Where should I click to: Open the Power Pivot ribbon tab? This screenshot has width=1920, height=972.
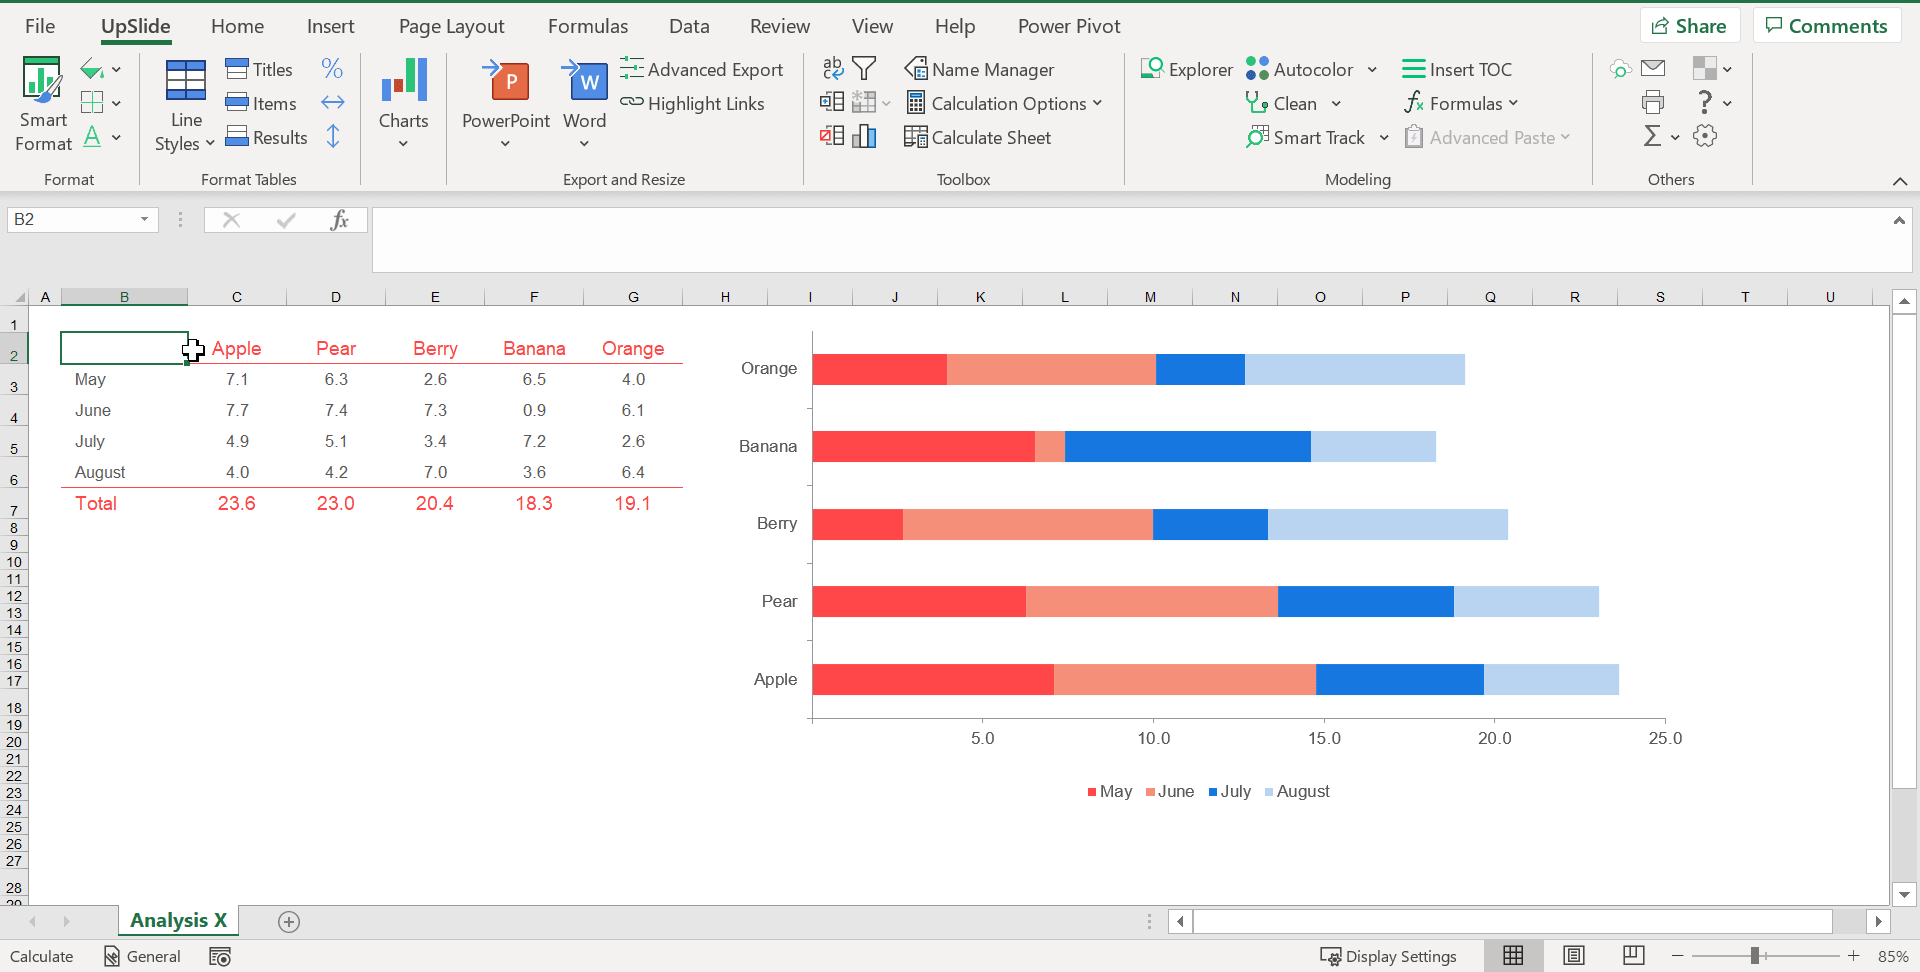[1068, 26]
